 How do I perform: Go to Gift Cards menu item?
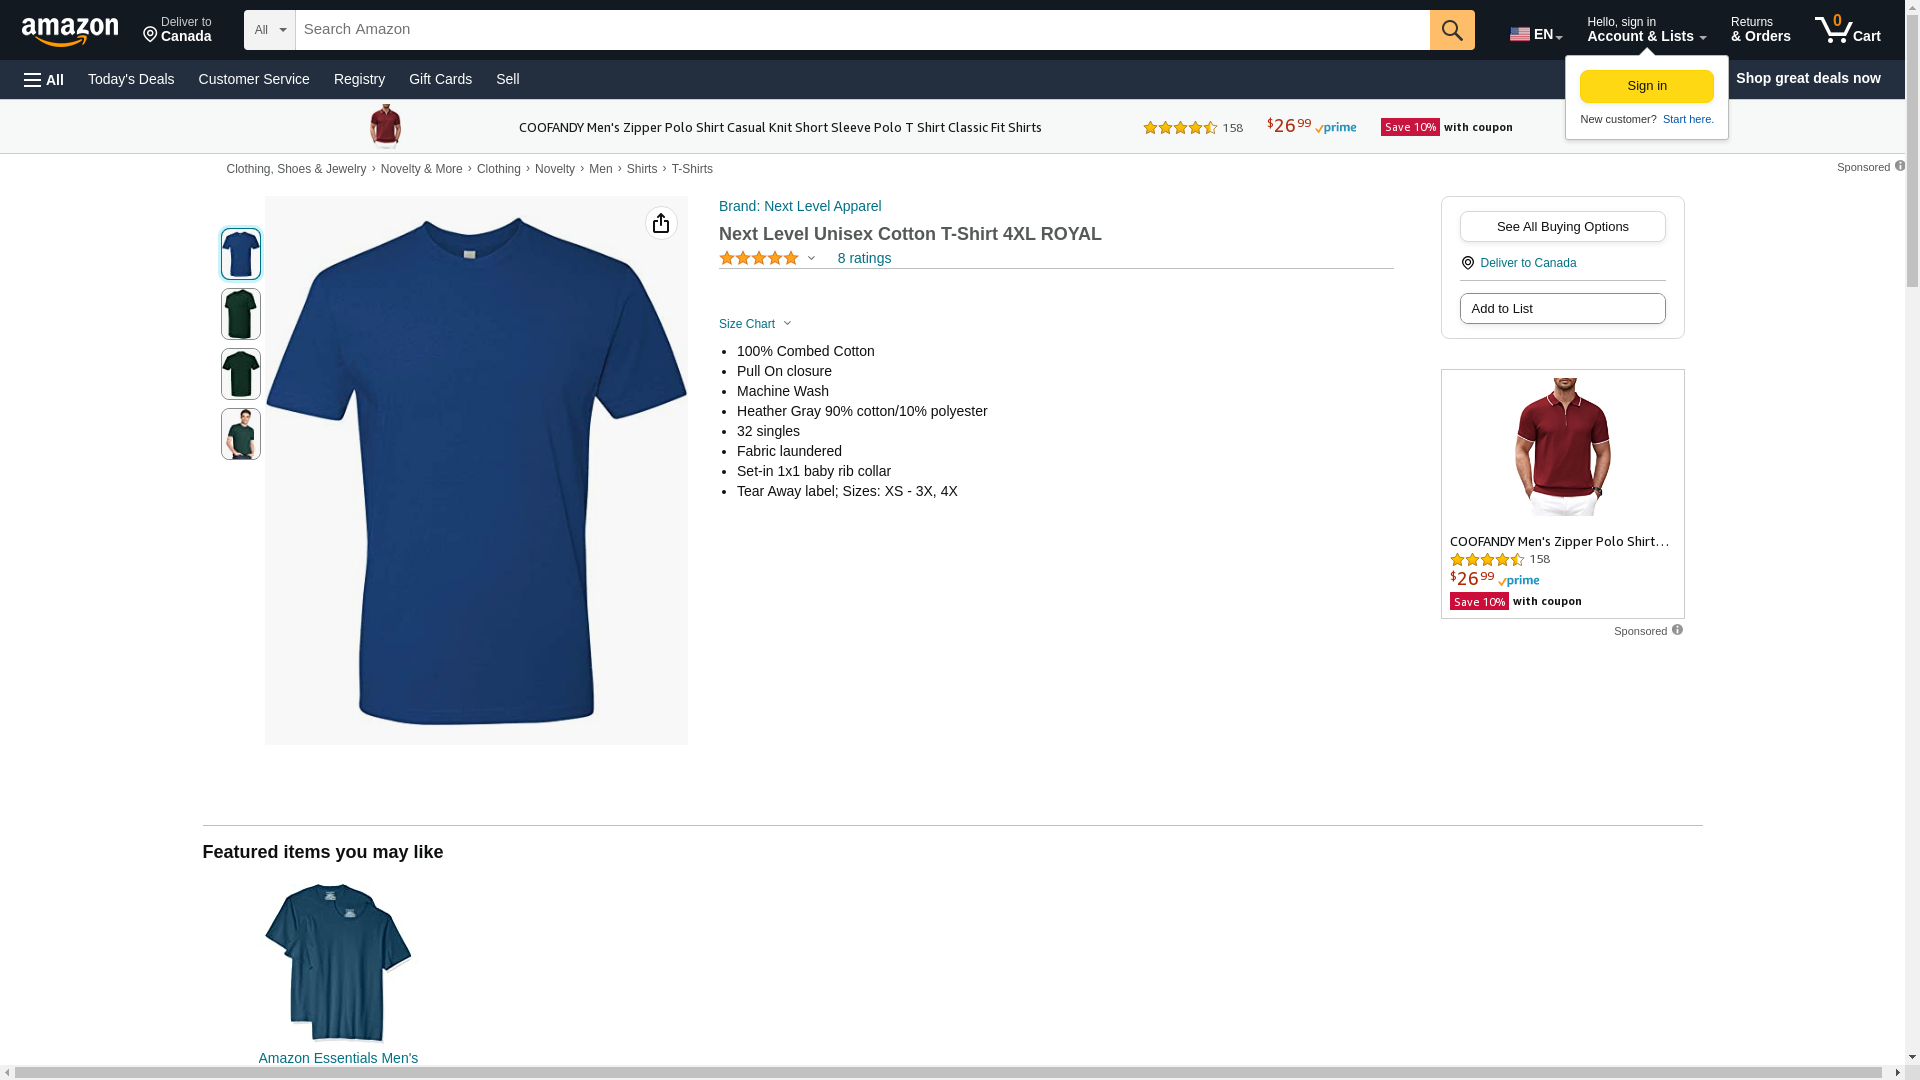point(440,79)
